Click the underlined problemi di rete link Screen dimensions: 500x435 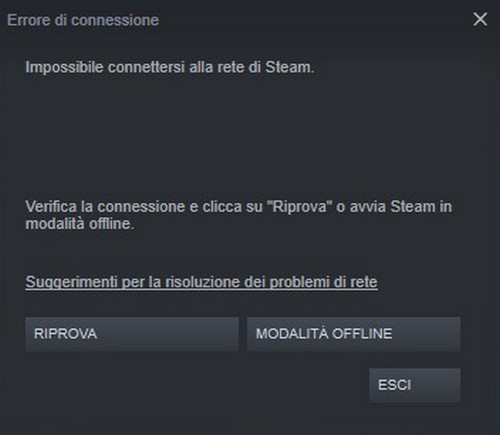click(x=323, y=282)
